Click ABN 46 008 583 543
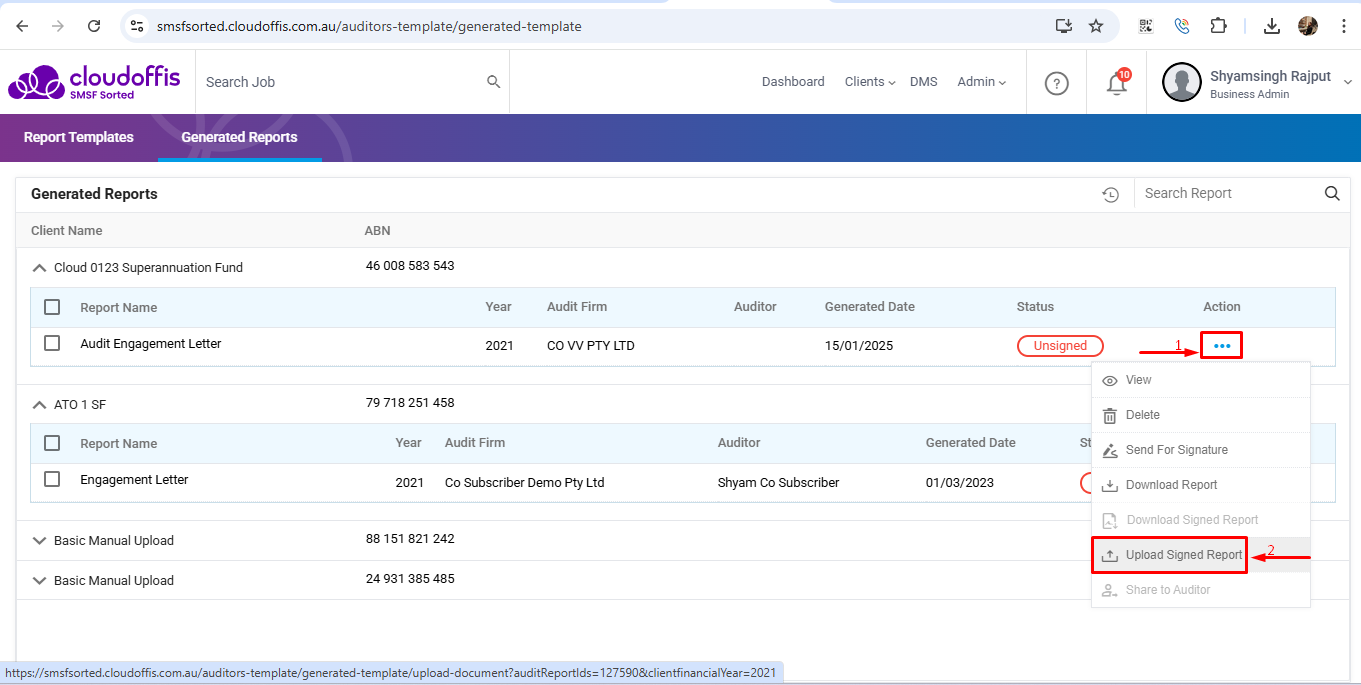 tap(410, 266)
